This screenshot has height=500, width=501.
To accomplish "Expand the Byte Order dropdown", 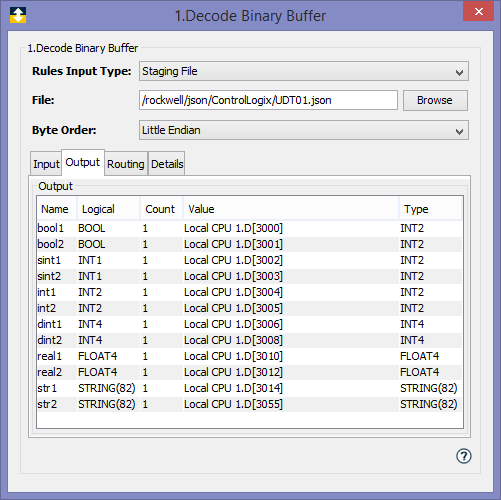I will pos(304,130).
